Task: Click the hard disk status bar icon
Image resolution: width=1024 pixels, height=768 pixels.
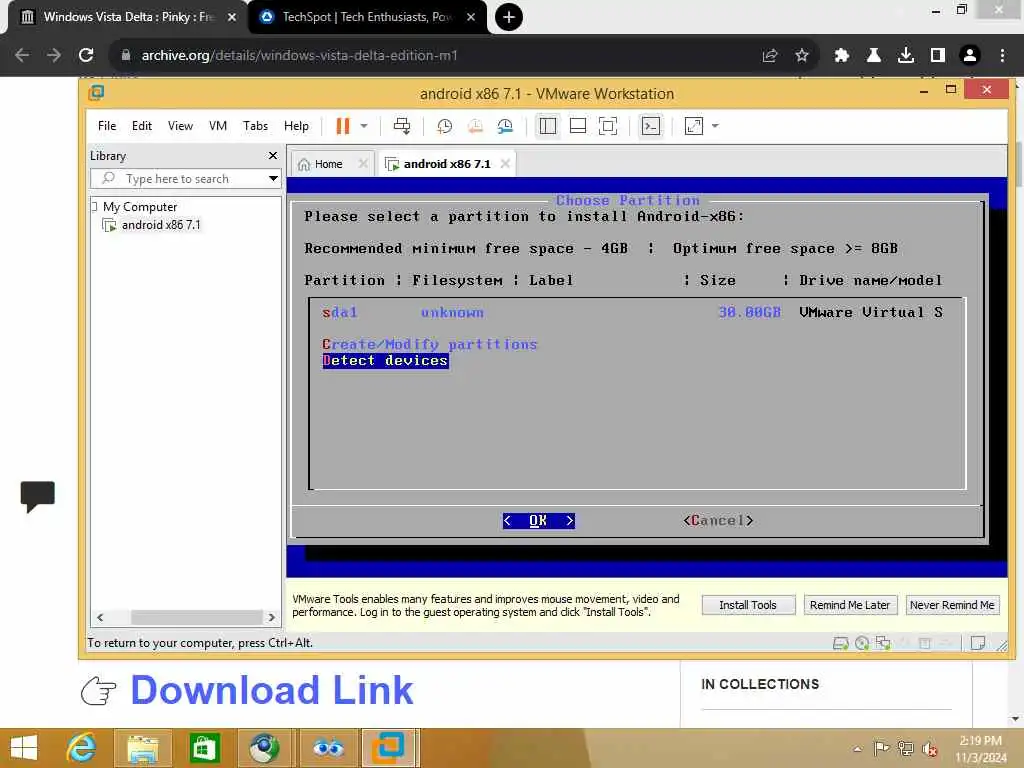Action: (x=840, y=643)
